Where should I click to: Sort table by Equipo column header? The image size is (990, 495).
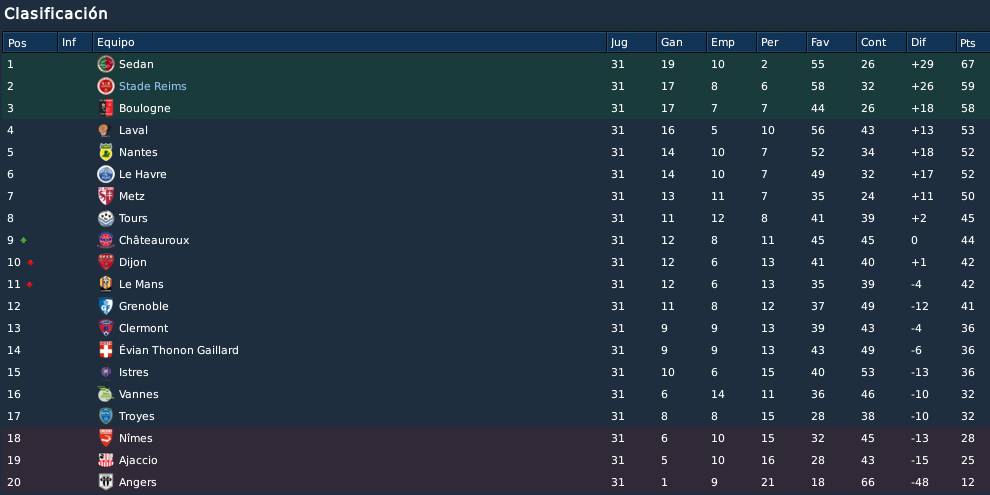[349, 42]
